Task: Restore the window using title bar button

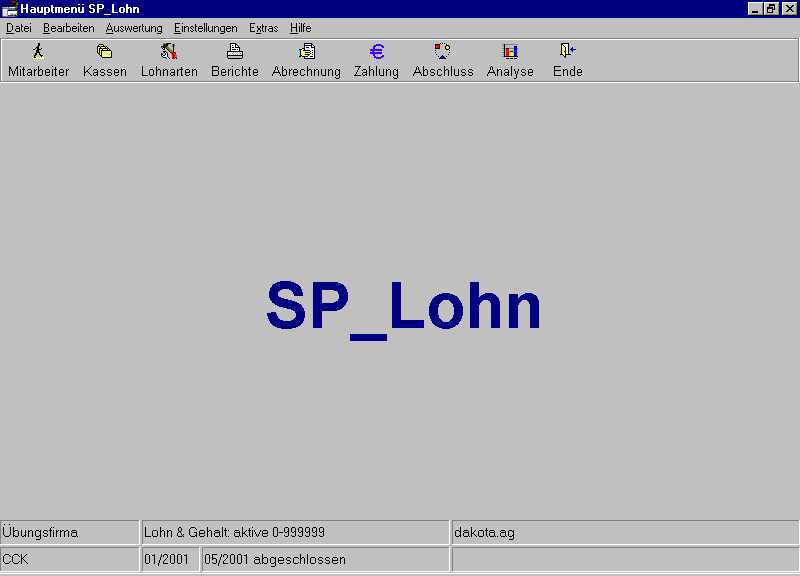Action: 771,9
